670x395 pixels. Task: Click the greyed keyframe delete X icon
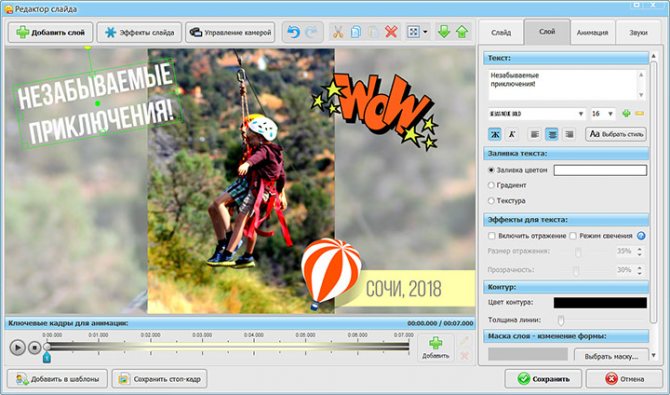[464, 355]
